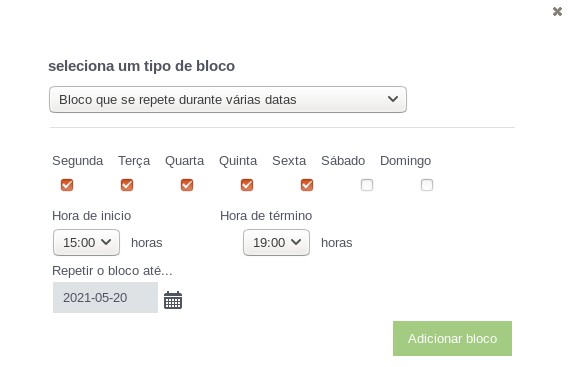Screen dimensions: 569x367
Task: Focus the 2021-05-20 date field
Action: coord(105,298)
